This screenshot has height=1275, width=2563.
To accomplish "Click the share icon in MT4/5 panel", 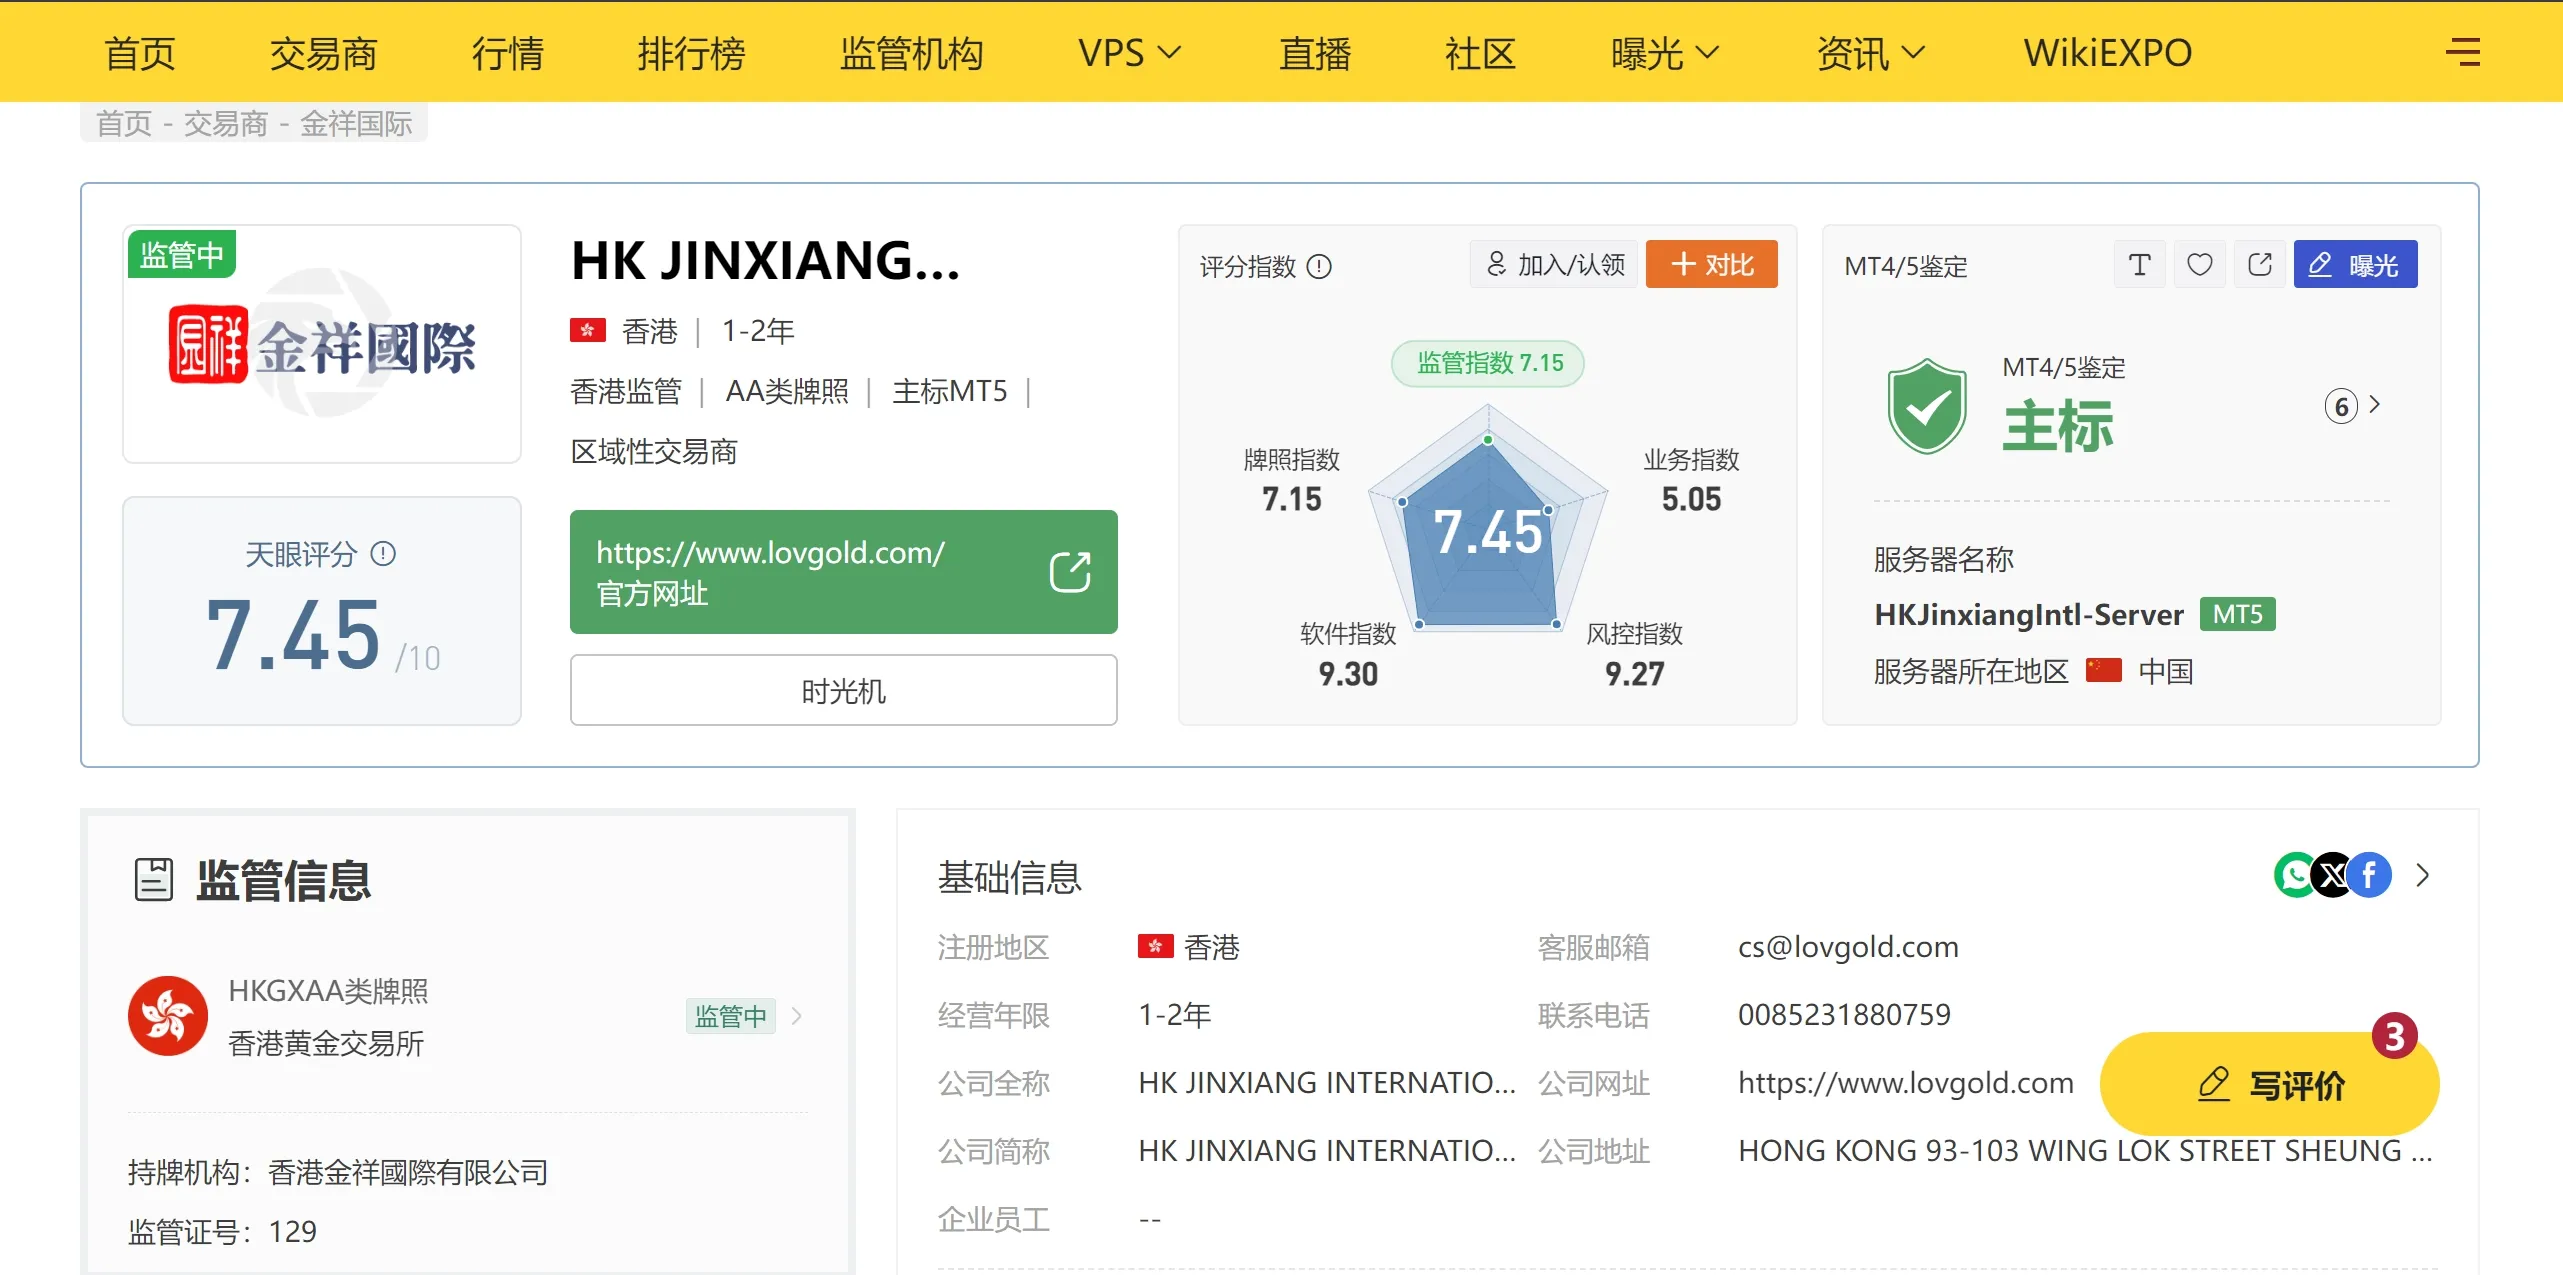I will point(2259,264).
